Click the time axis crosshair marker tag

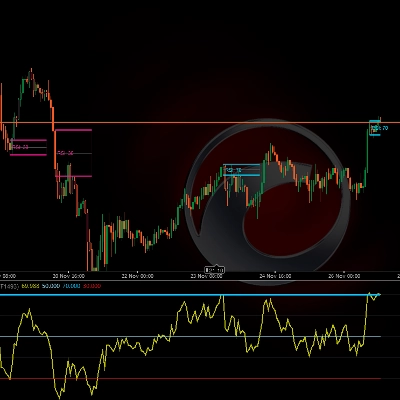(x=215, y=270)
